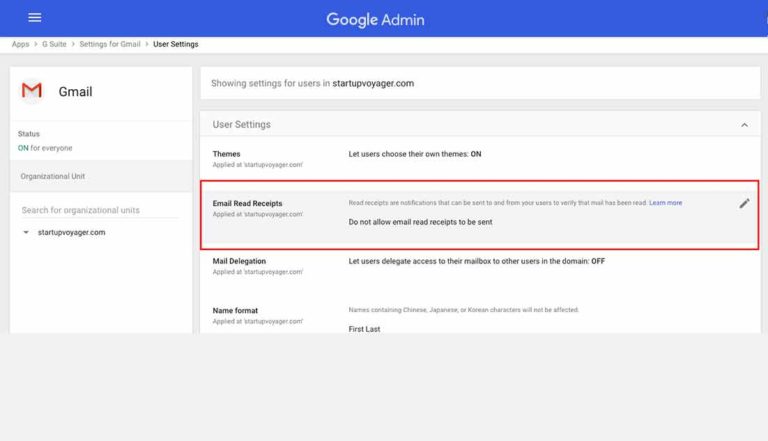The image size is (768, 441).
Task: Click 'Let users choose their own themes' text
Action: coord(415,154)
